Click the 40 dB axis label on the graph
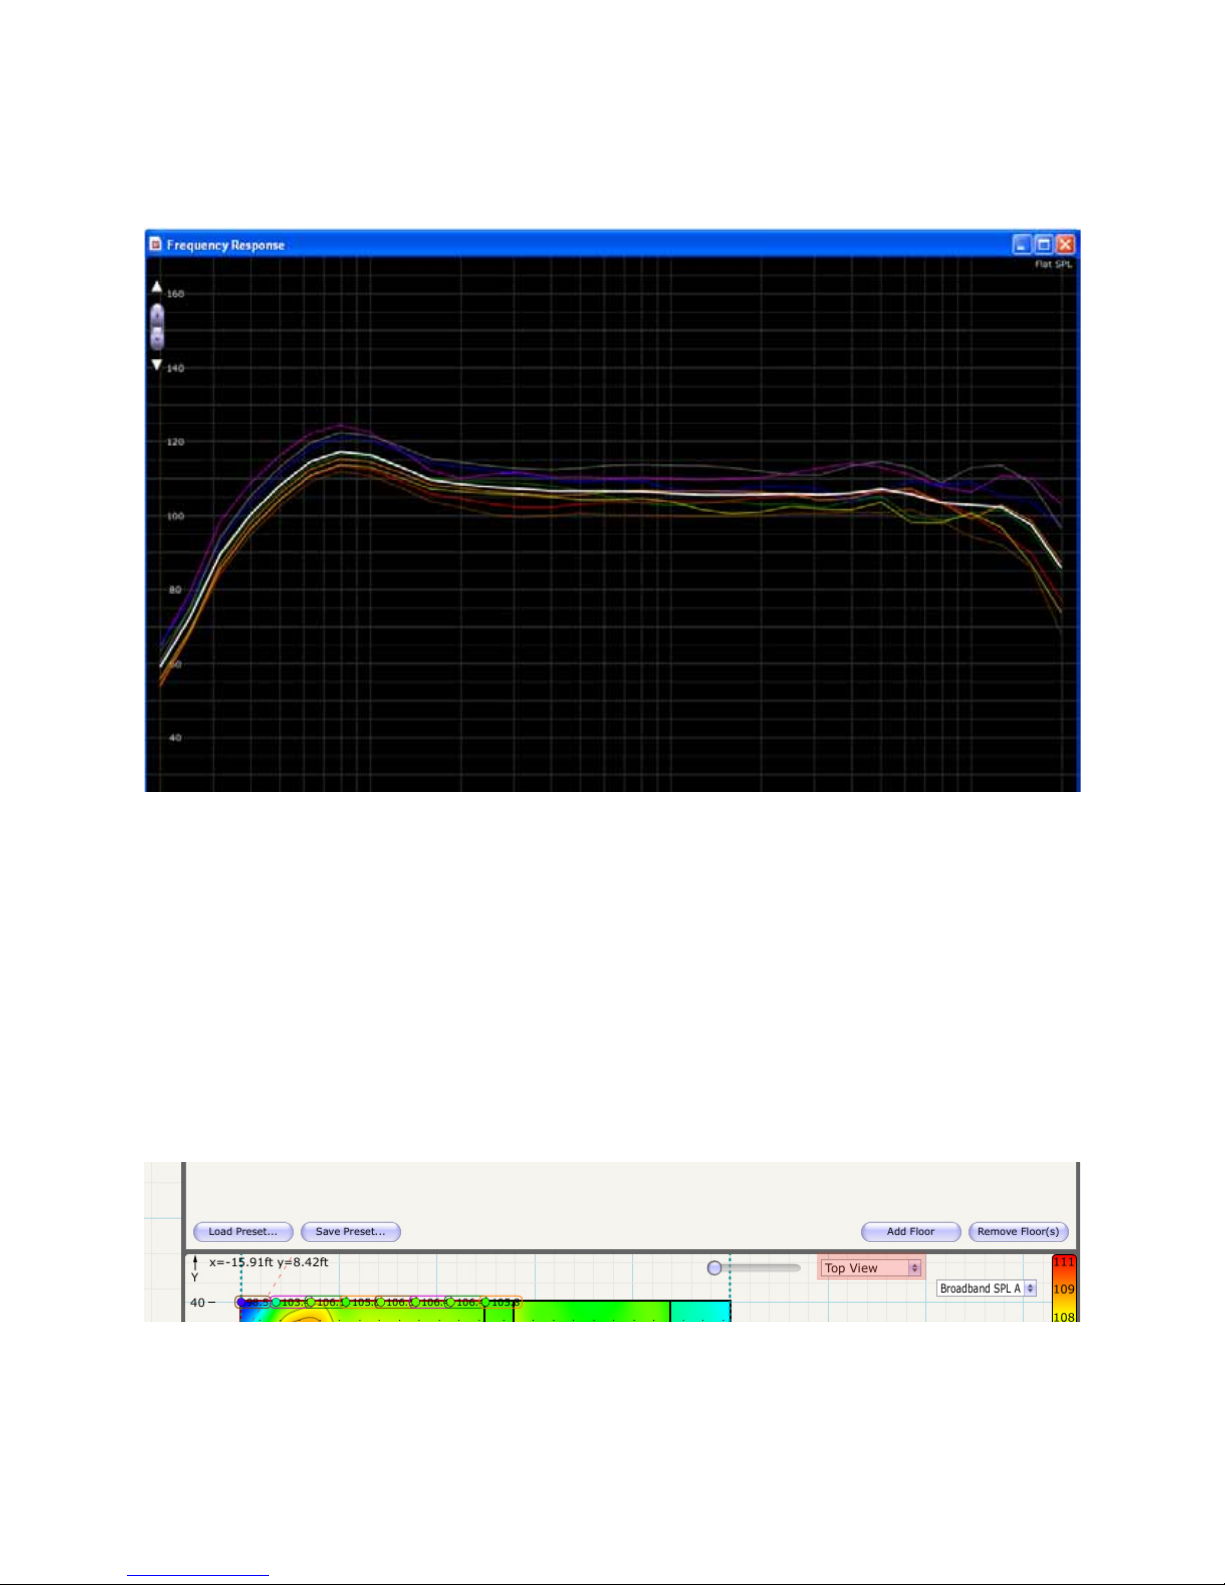 pyautogui.click(x=176, y=738)
